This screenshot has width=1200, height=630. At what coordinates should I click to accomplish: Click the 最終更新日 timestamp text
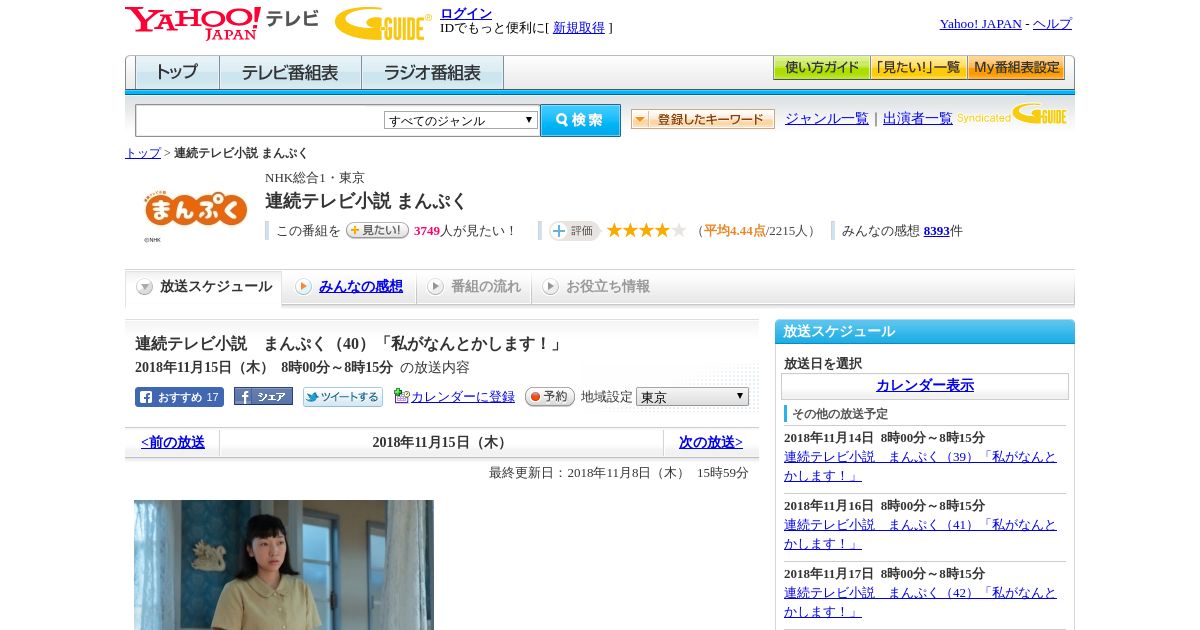point(619,473)
